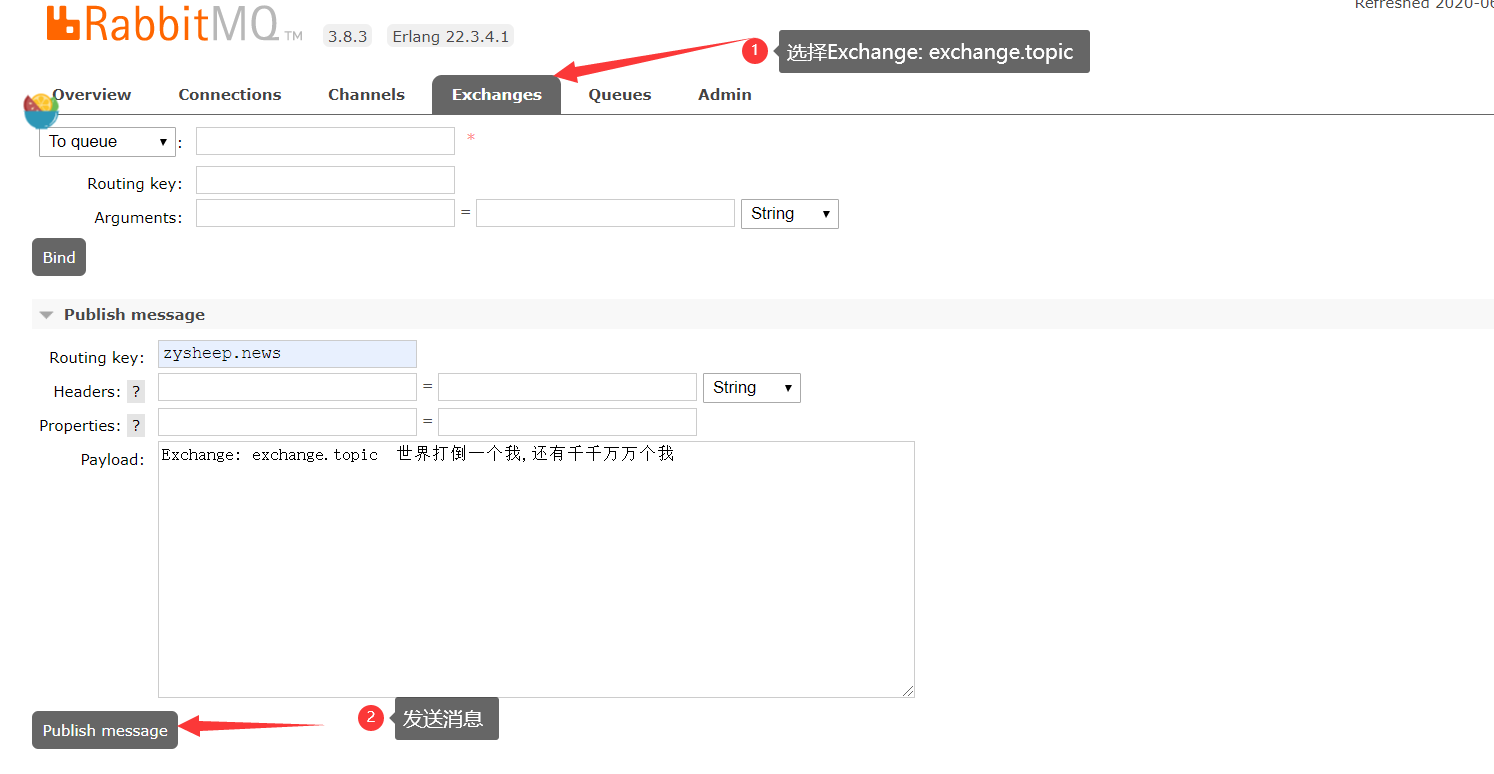The width and height of the screenshot is (1494, 774).
Task: Click the binding Arguments key field
Action: pyautogui.click(x=325, y=213)
